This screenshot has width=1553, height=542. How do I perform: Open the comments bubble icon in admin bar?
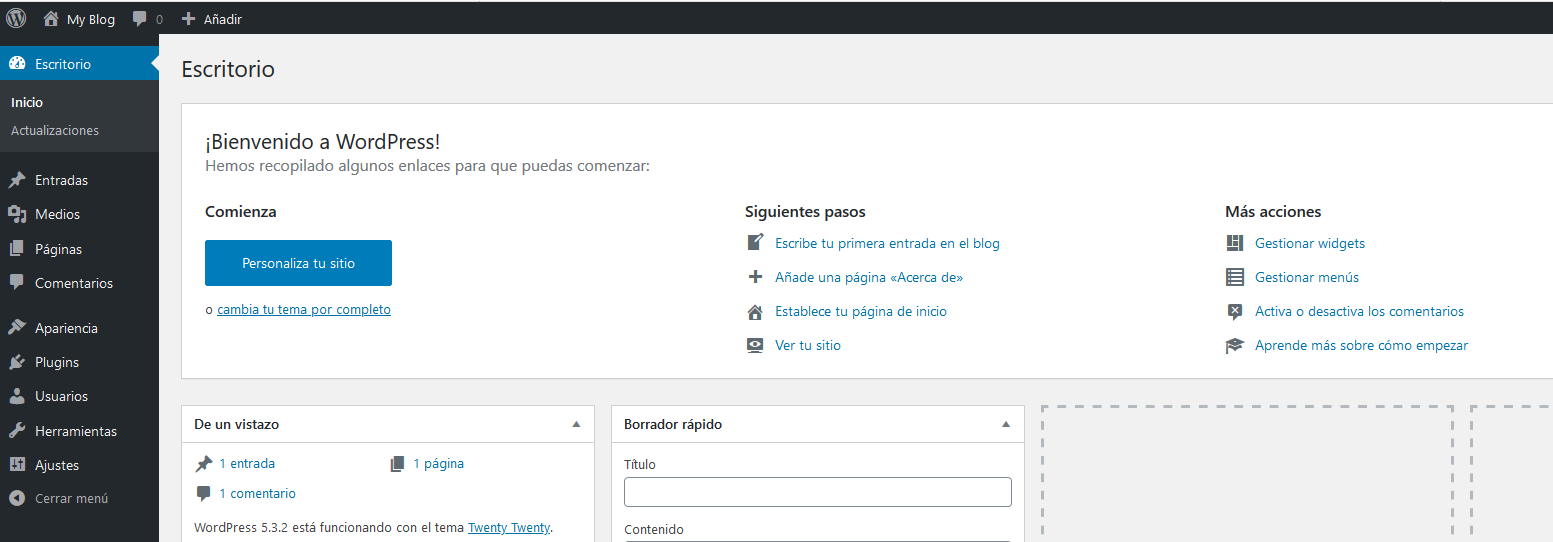tap(140, 19)
